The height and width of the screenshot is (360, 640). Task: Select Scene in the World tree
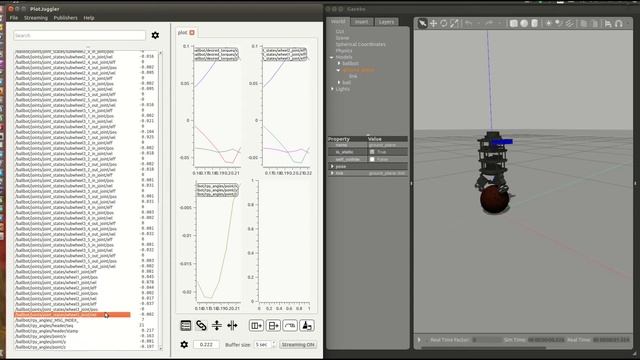[x=342, y=38]
